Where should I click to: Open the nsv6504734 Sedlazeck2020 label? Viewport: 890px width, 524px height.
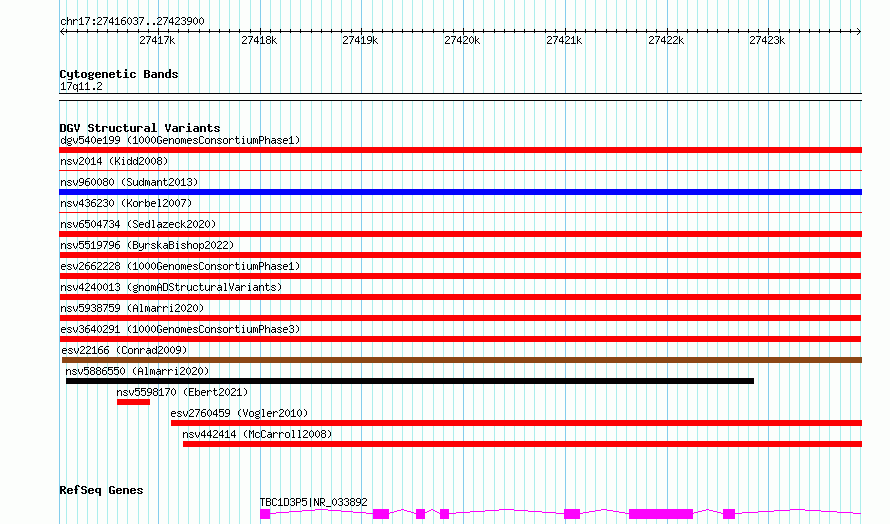(x=138, y=224)
